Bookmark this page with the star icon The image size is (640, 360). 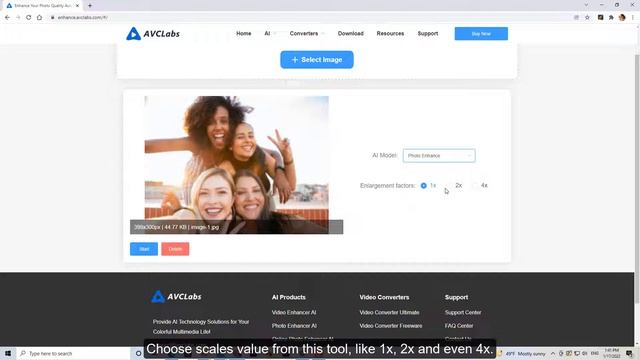pyautogui.click(x=587, y=18)
